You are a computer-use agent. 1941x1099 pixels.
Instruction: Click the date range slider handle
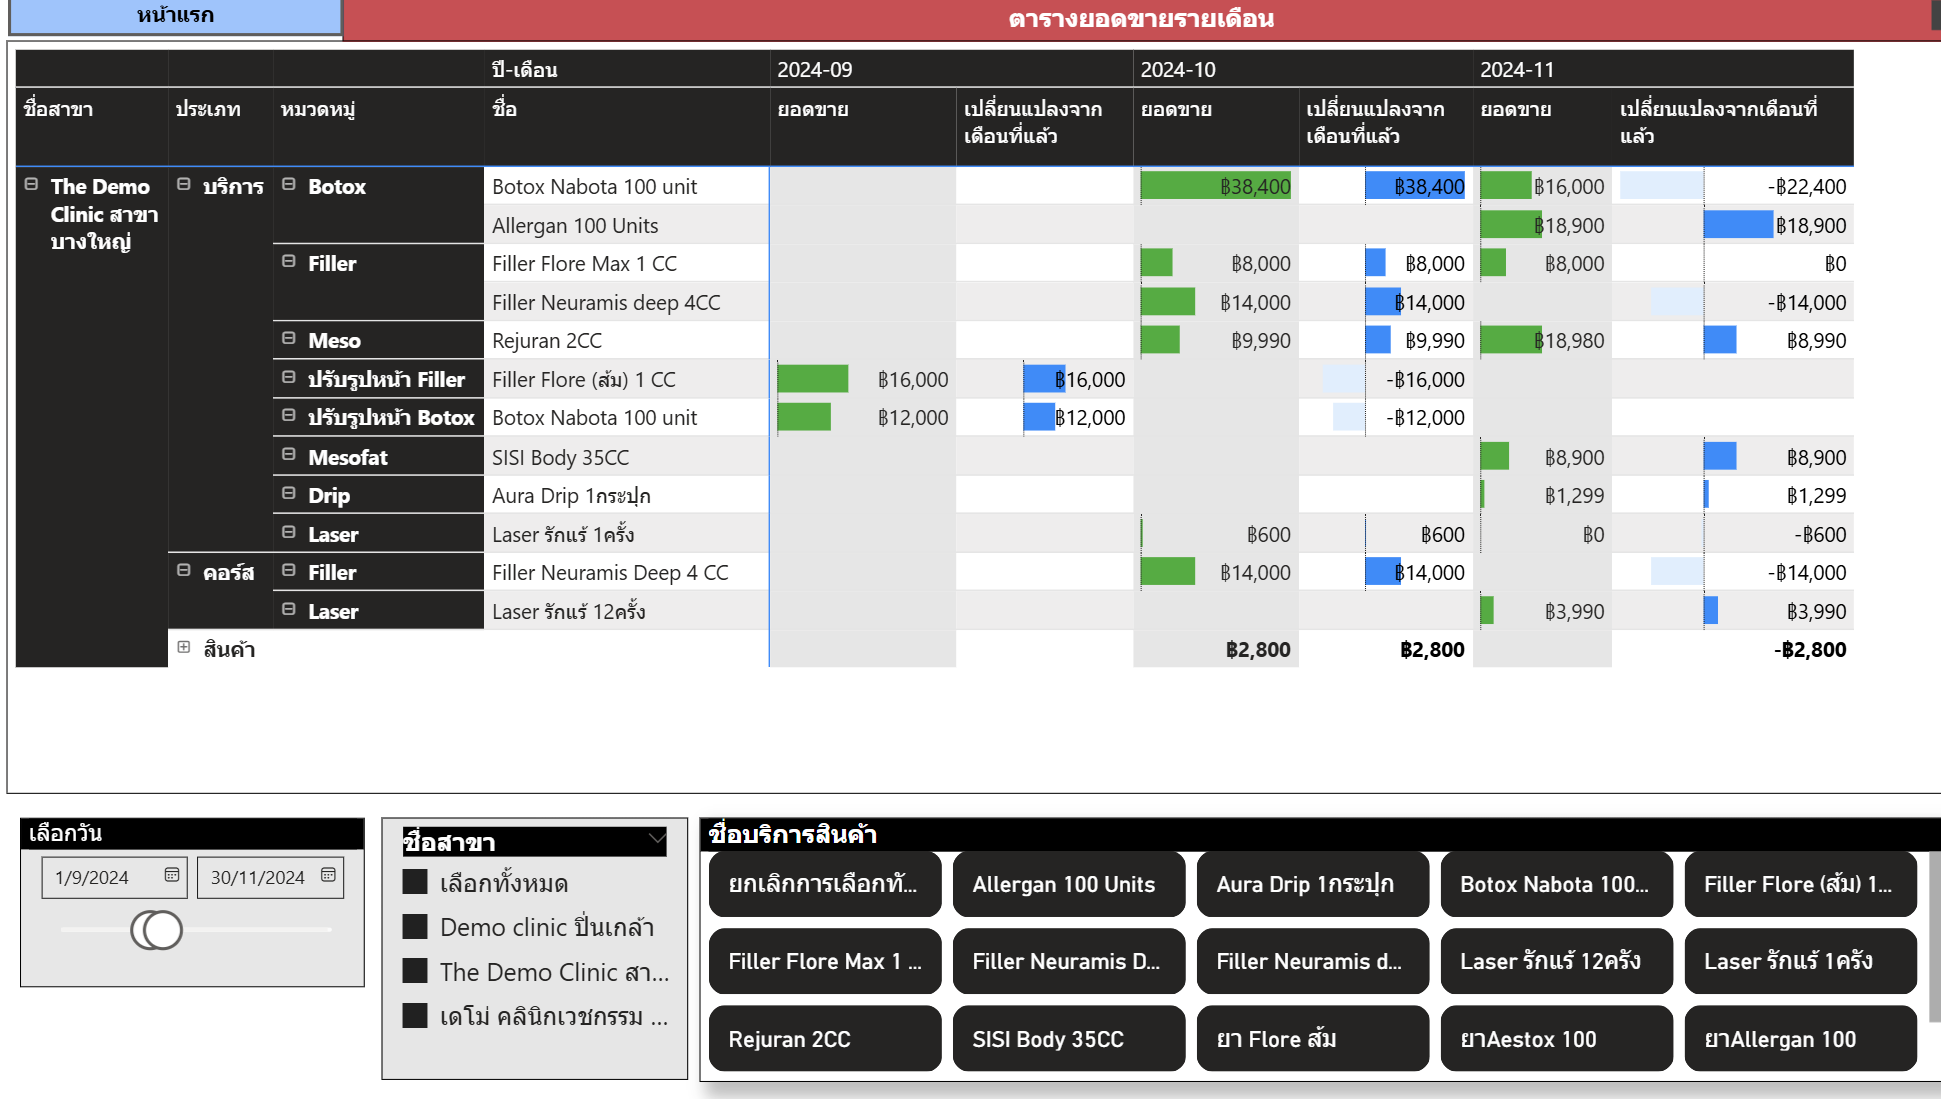(x=160, y=929)
